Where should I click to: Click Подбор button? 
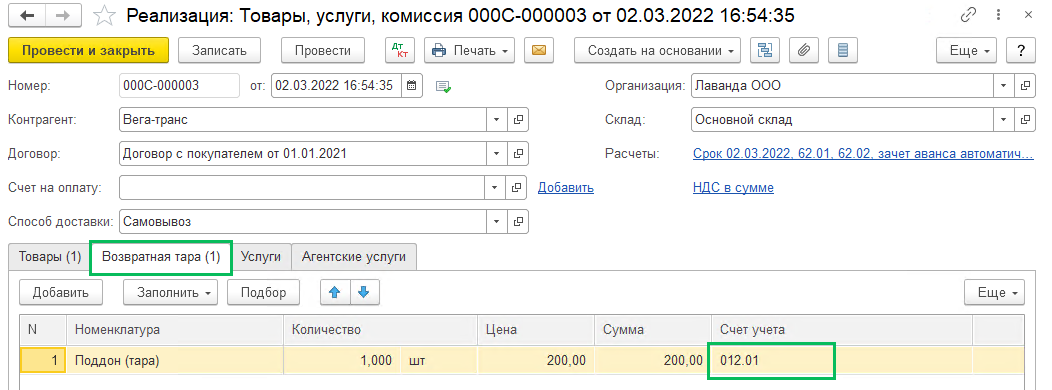click(x=264, y=292)
